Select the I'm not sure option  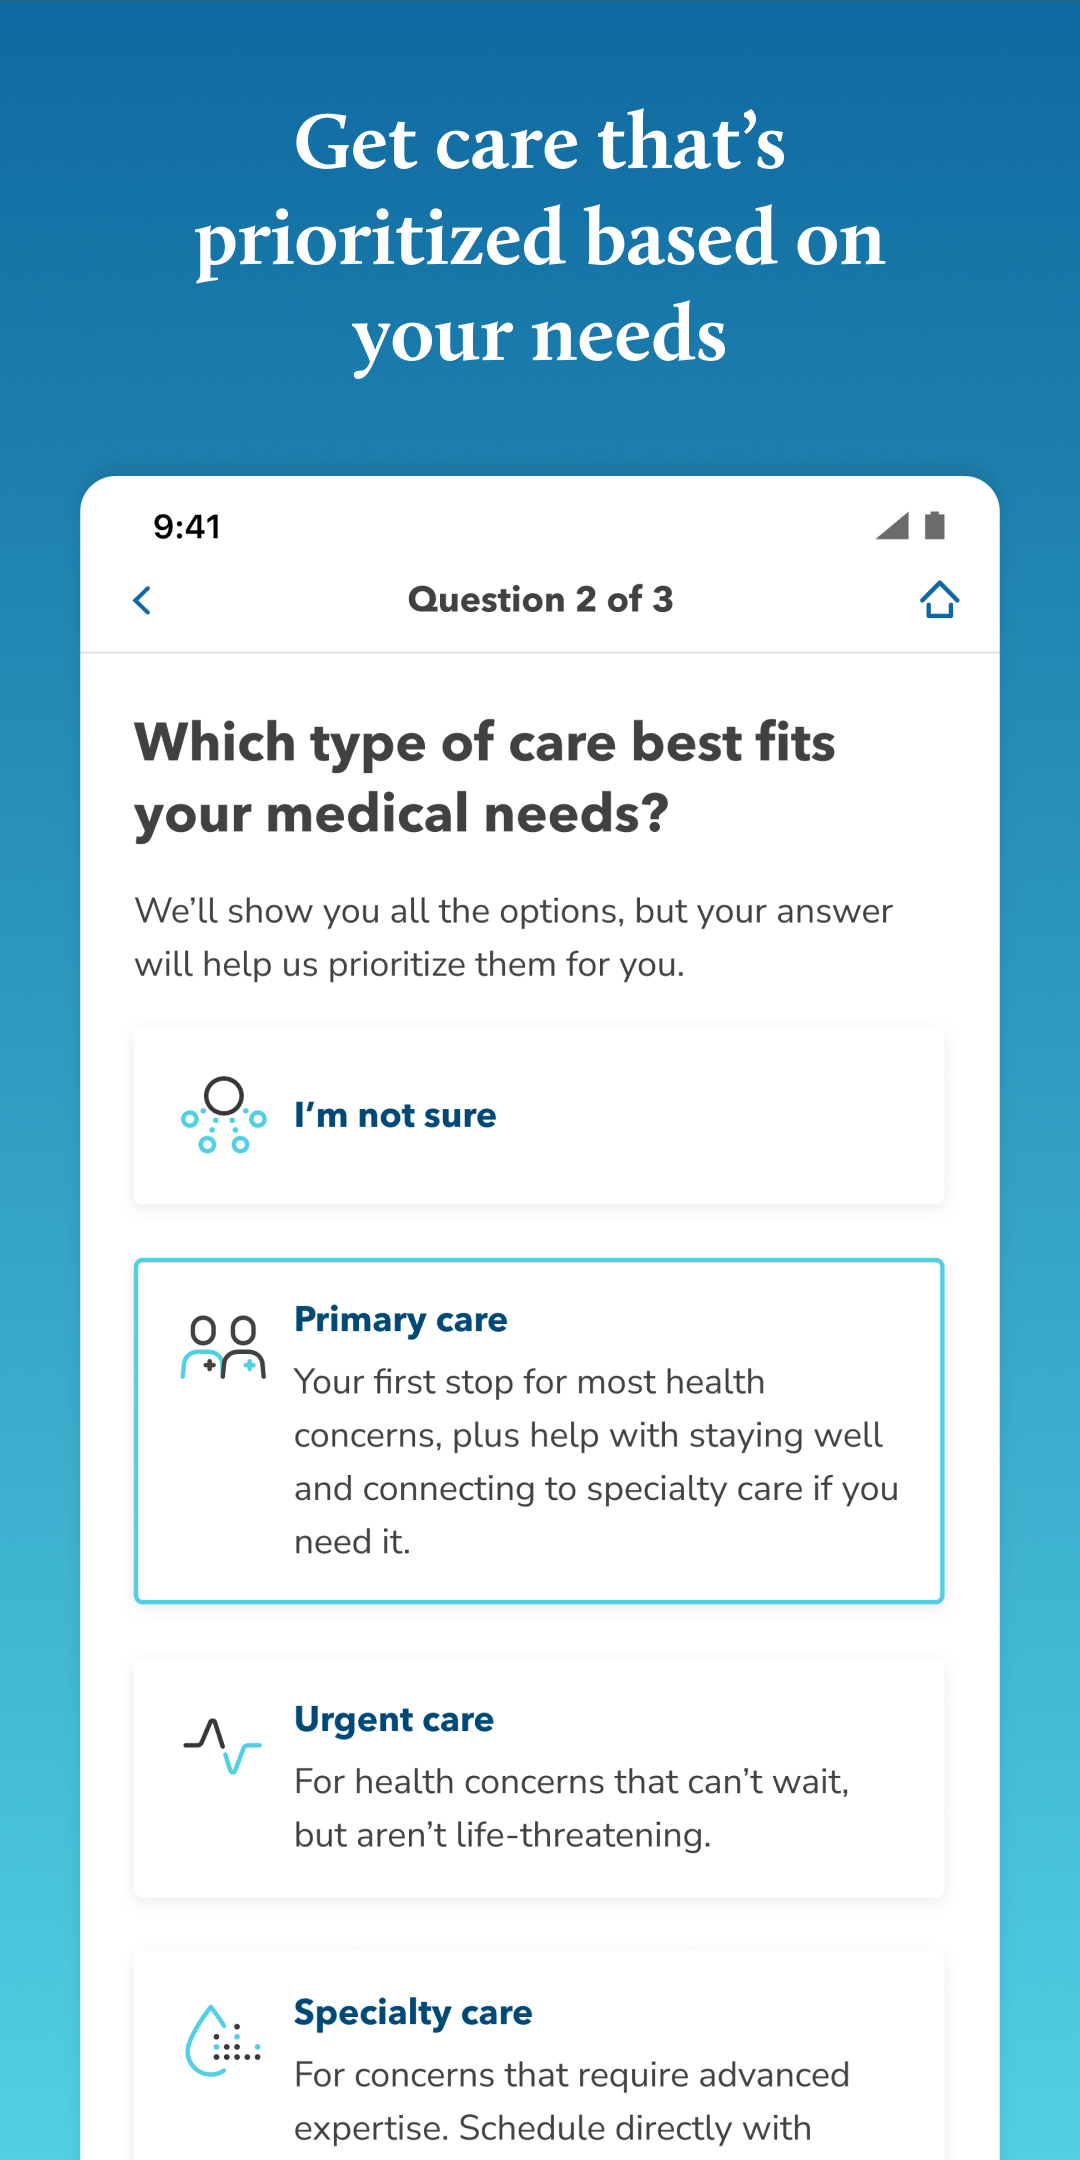[539, 1116]
